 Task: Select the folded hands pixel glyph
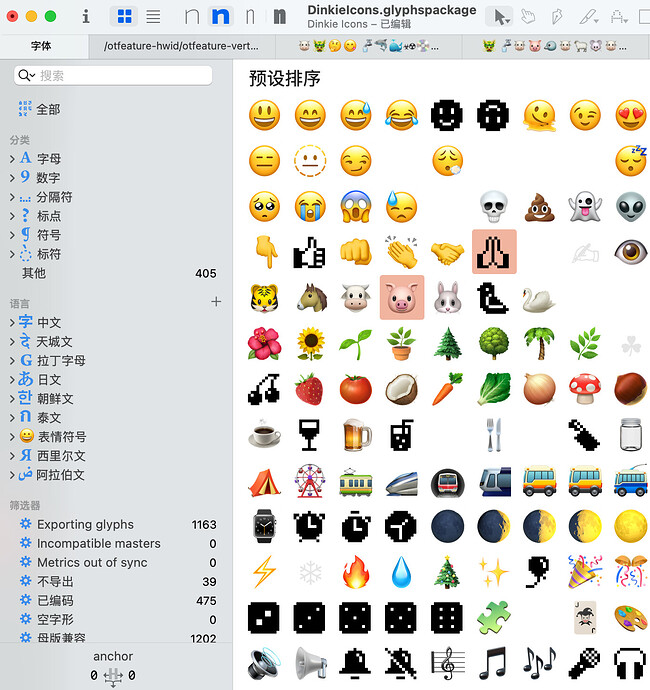[x=494, y=252]
